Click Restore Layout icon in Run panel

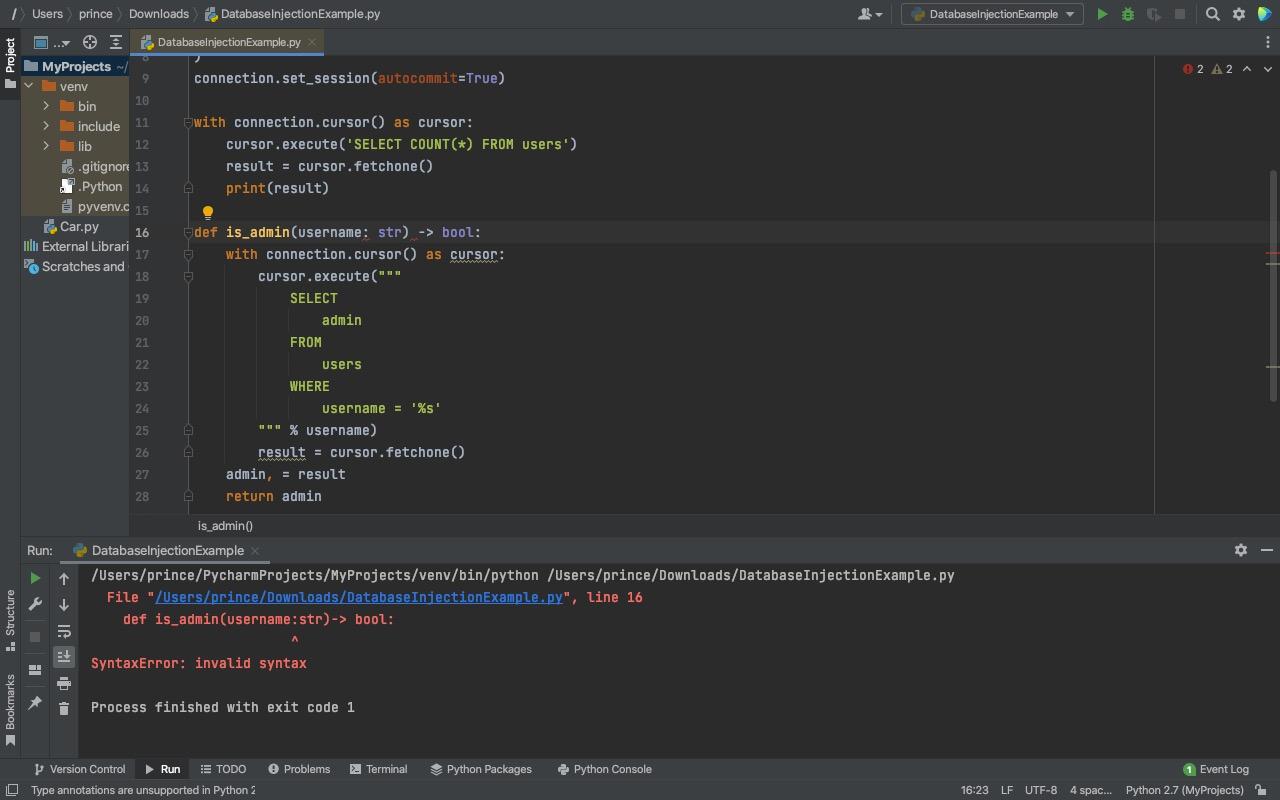tap(35, 670)
